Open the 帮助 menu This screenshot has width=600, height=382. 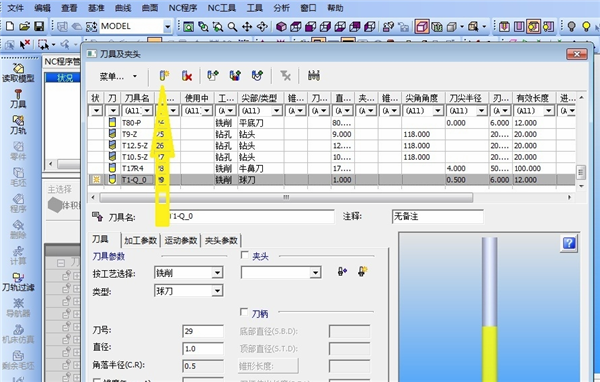tap(336, 8)
